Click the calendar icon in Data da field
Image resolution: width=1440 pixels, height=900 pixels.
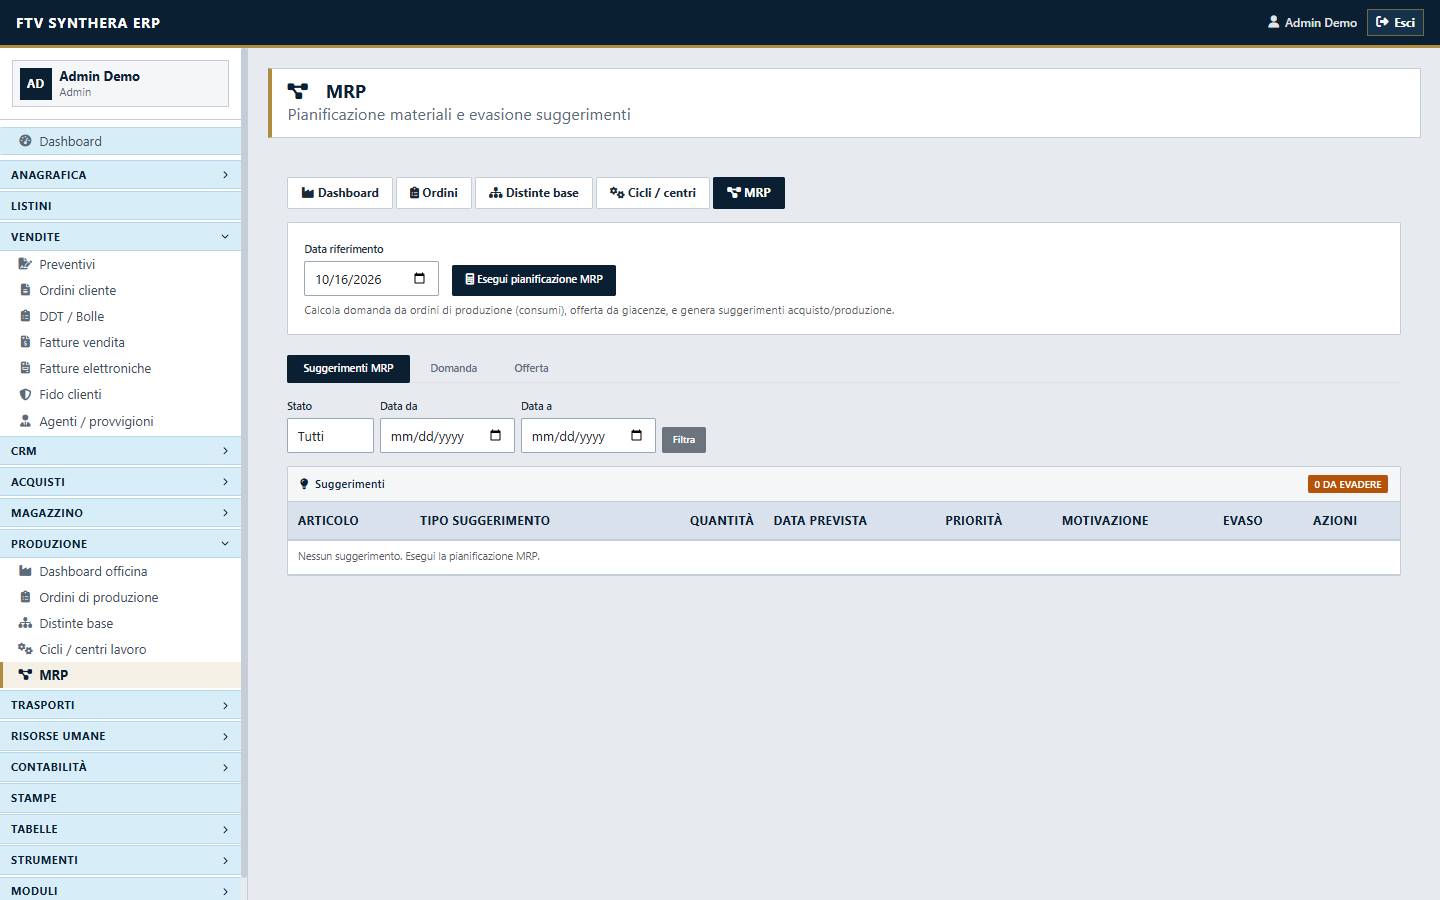[x=495, y=435]
